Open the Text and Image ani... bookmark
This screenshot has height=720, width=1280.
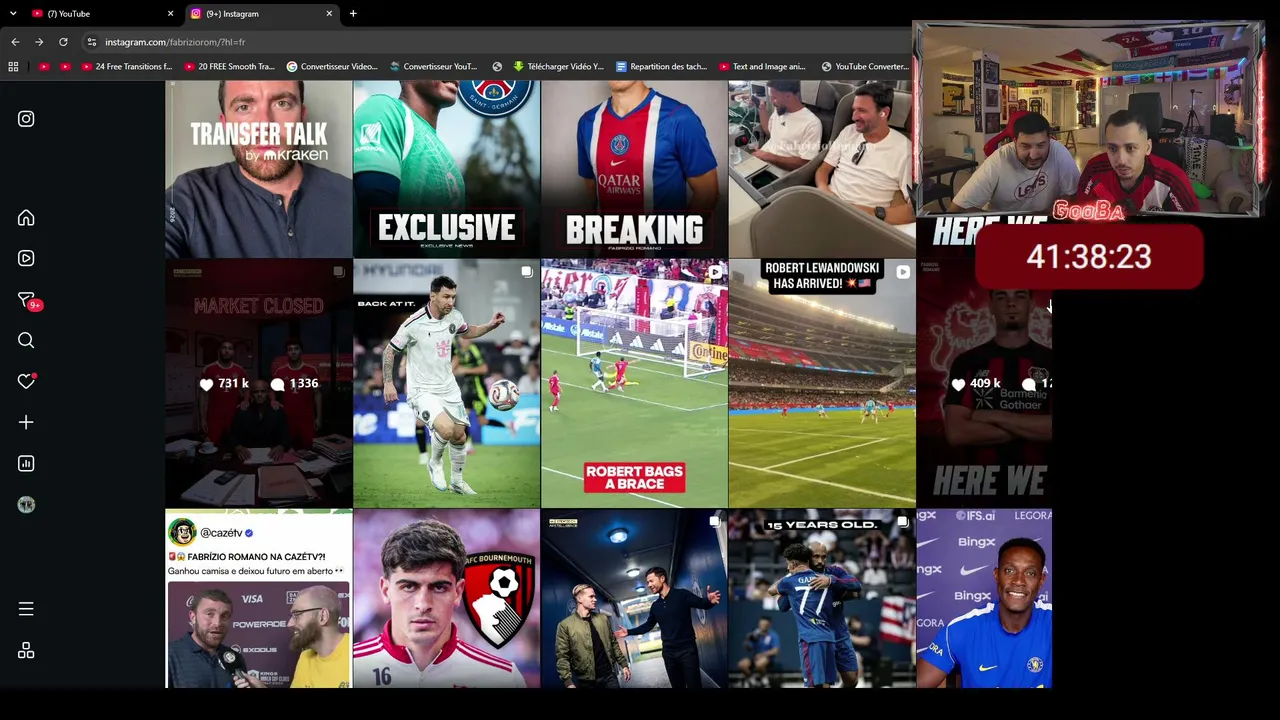click(x=762, y=67)
